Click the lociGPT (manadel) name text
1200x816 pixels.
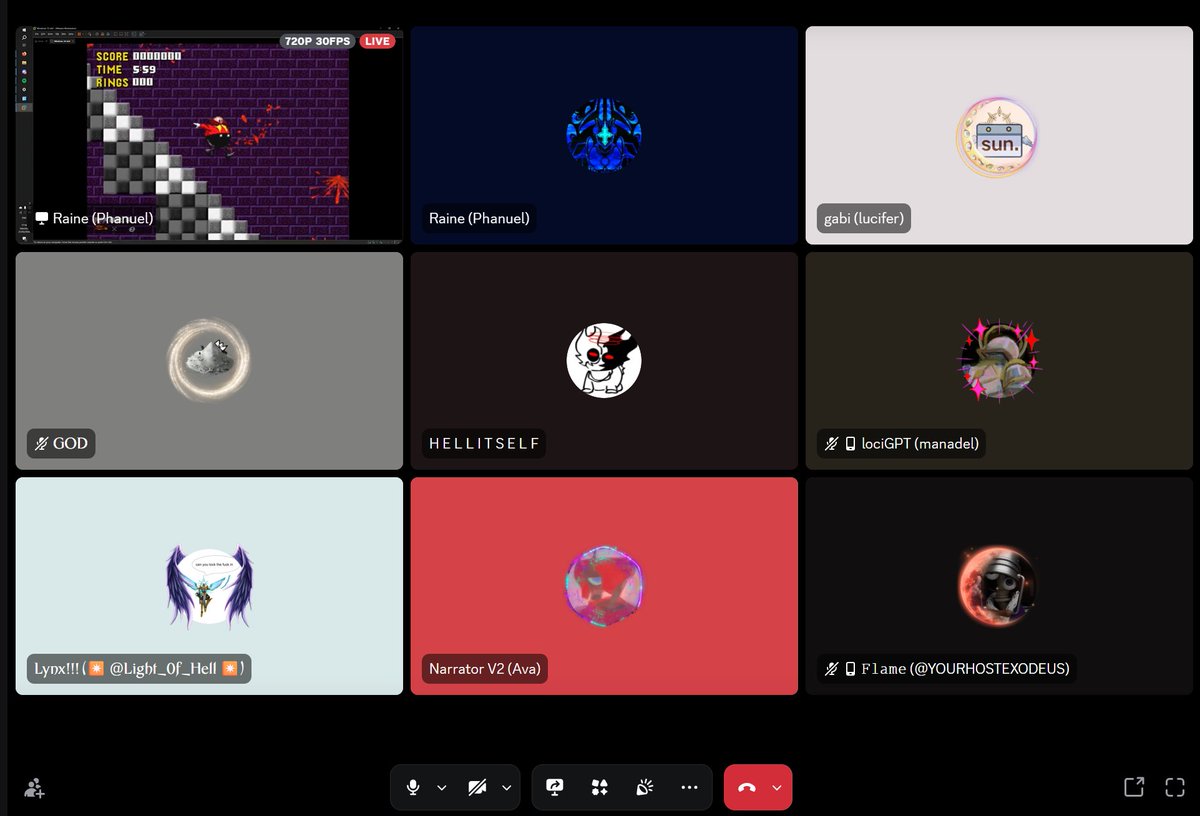[920, 444]
